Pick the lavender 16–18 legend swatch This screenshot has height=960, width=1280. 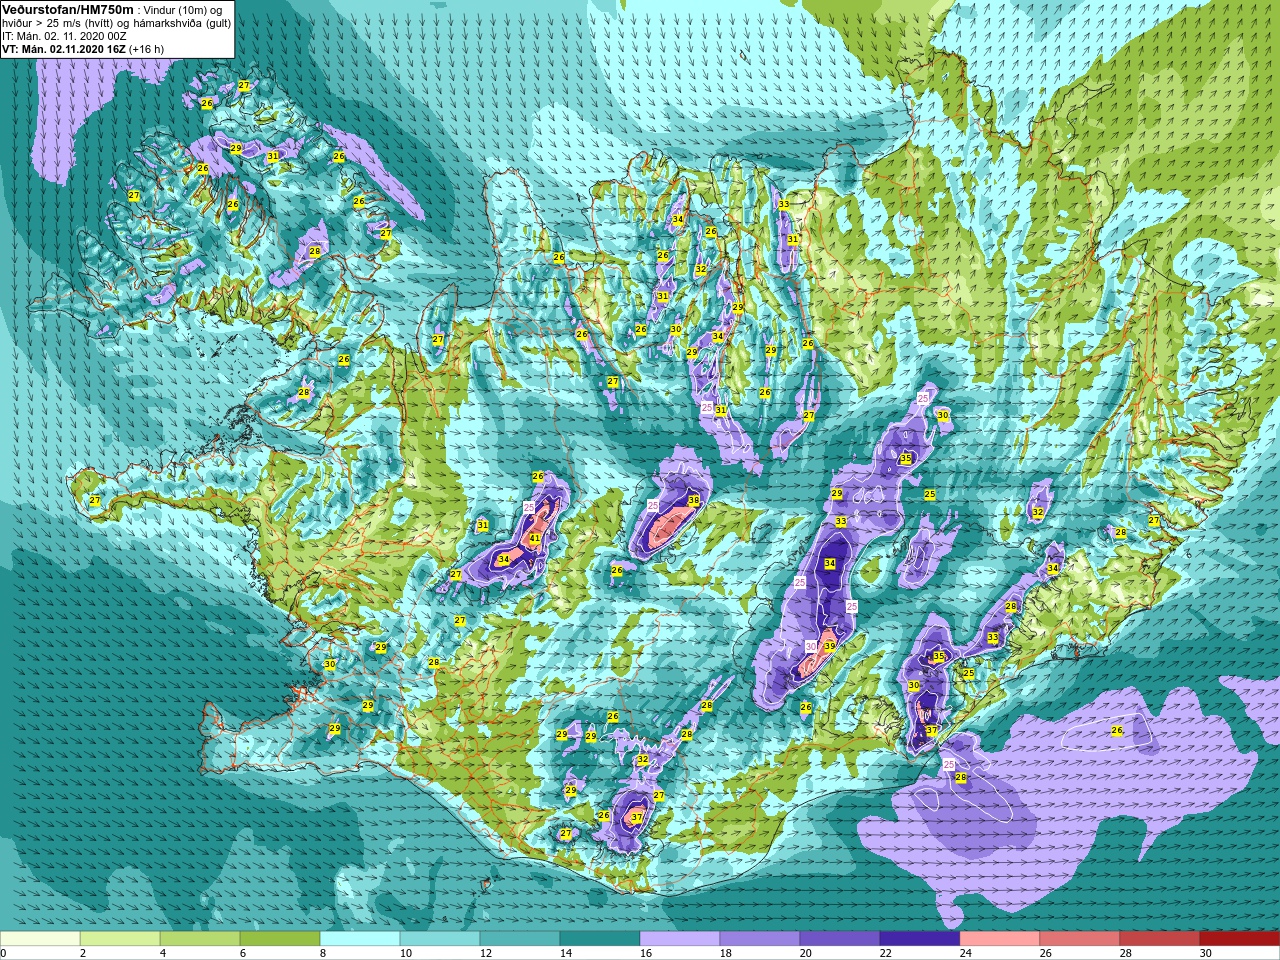(x=680, y=939)
